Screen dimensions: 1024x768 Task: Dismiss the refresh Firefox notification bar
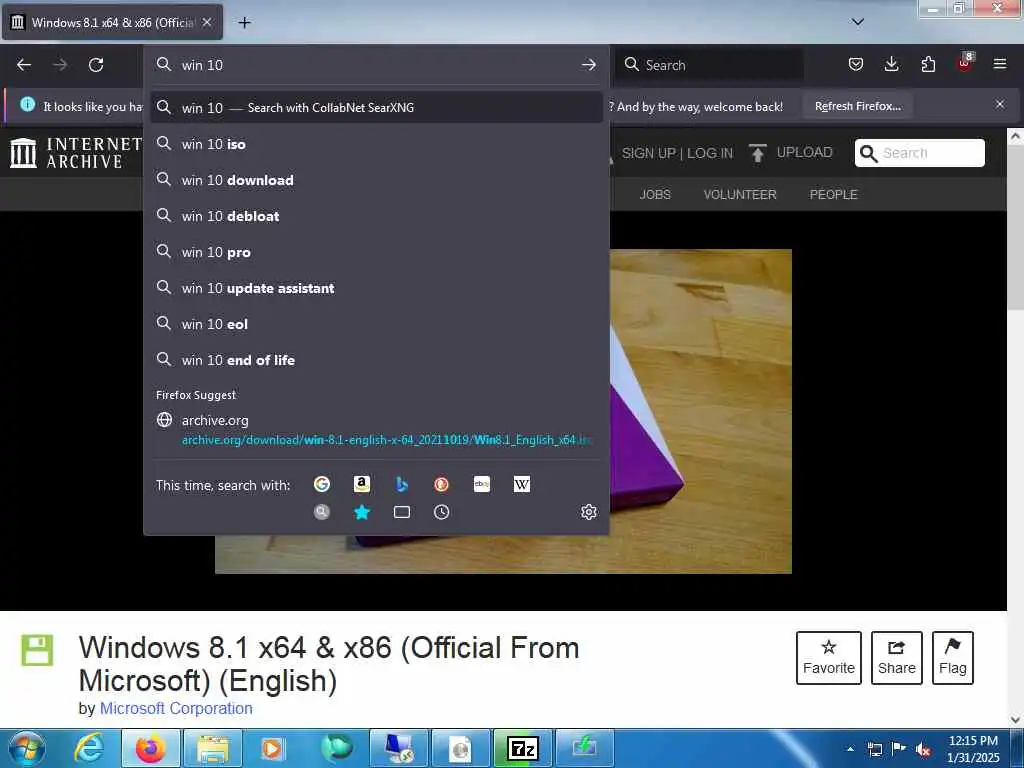(999, 104)
